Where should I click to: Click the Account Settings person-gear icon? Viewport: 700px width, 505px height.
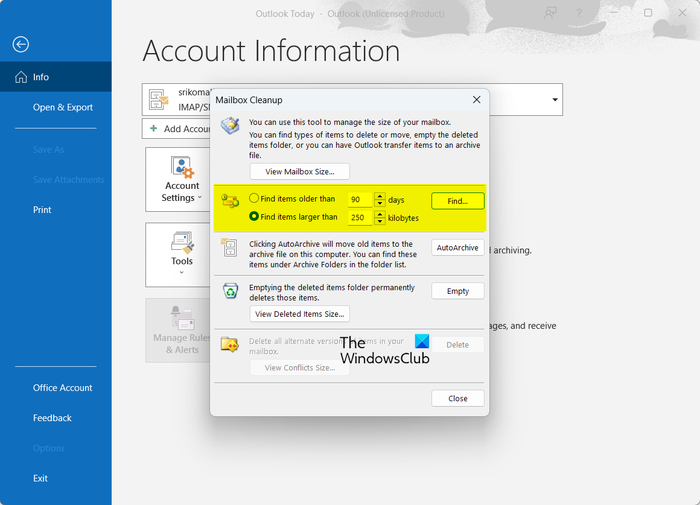tap(182, 167)
